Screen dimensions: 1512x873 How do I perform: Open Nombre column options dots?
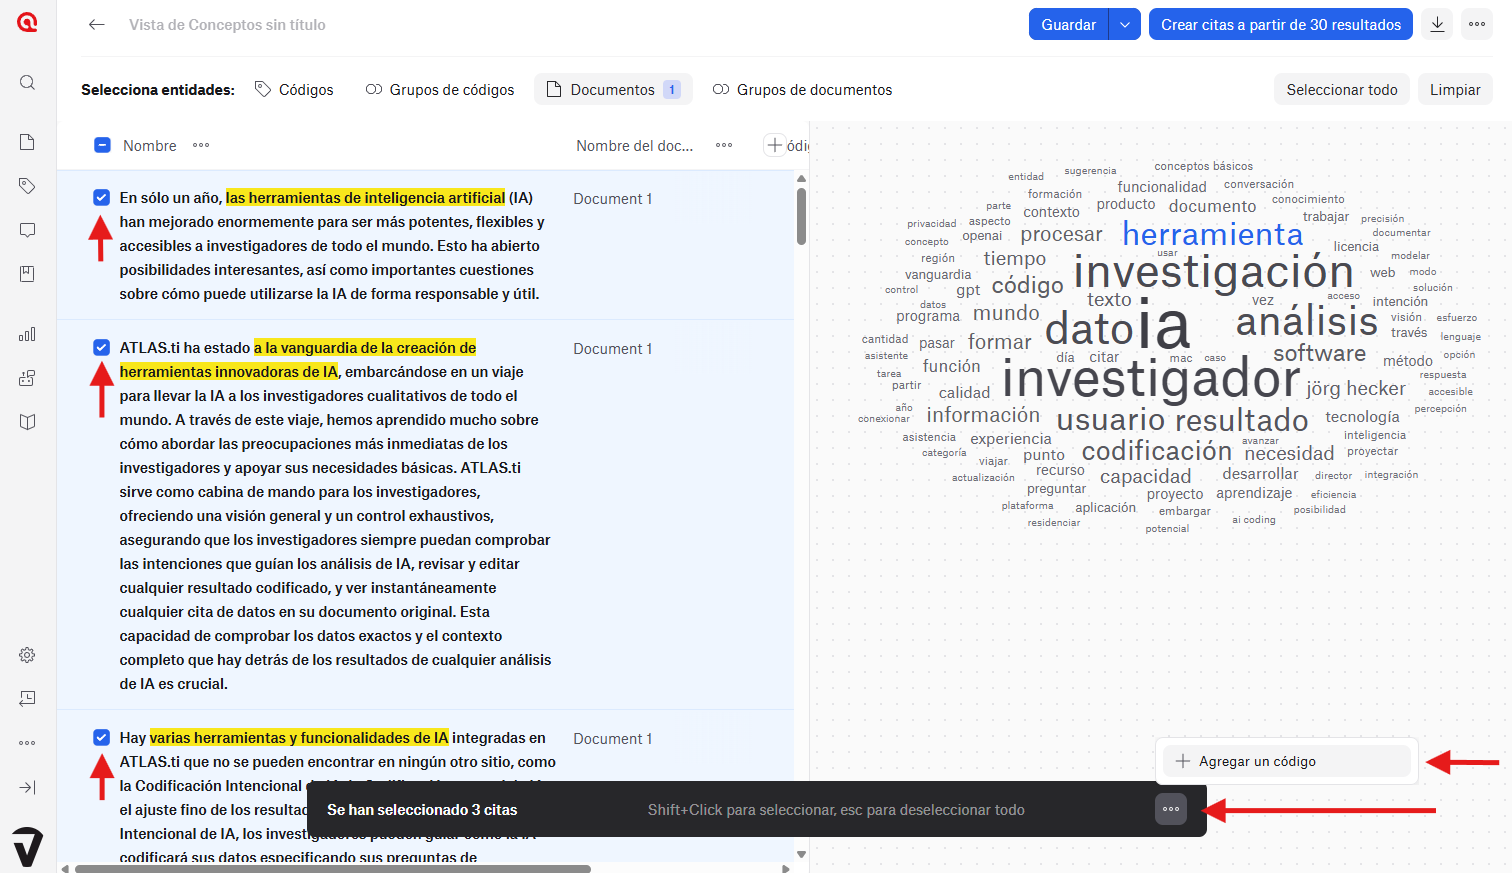click(201, 145)
